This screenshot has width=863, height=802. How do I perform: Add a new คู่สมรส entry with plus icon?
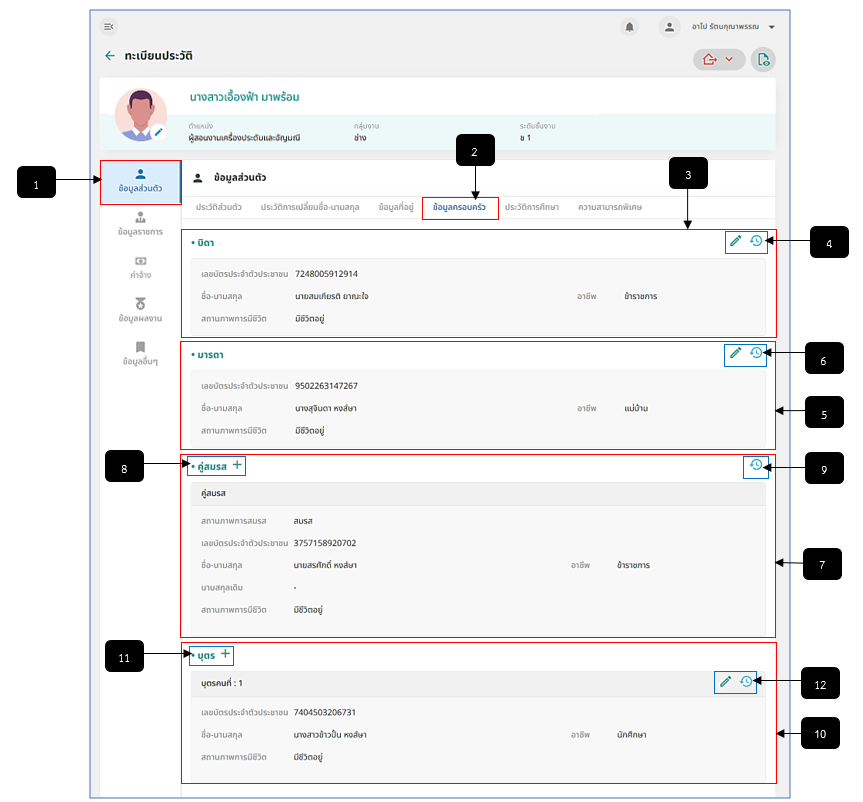(x=237, y=465)
